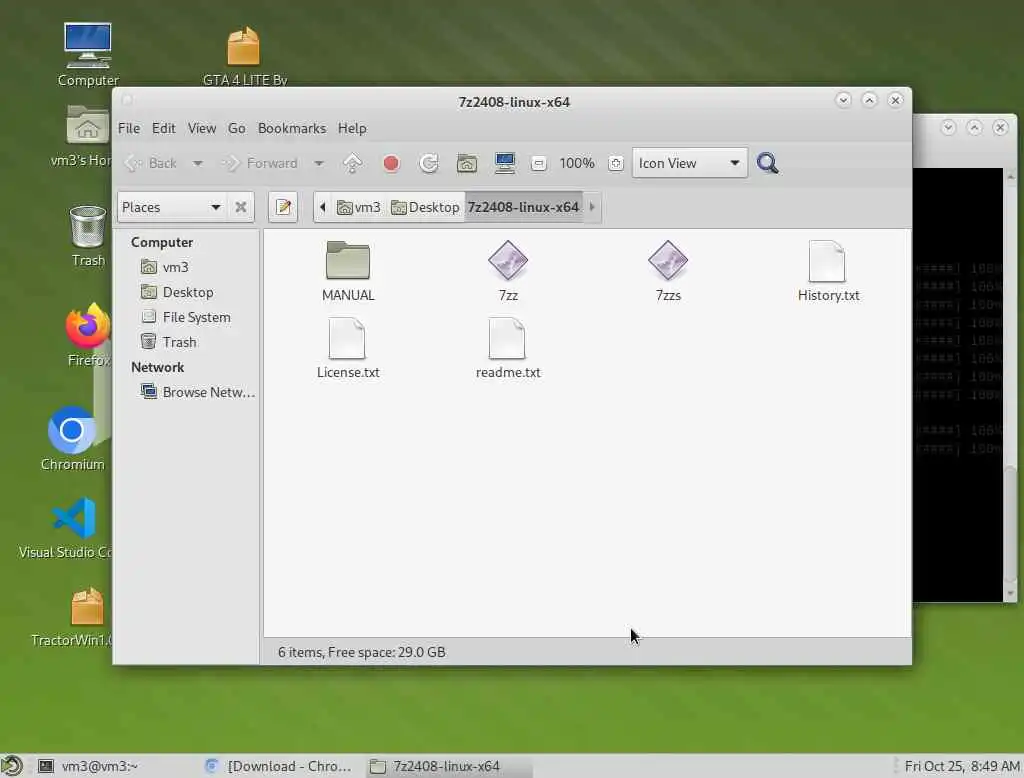Open file search magnifier
This screenshot has height=778, width=1024.
click(767, 163)
